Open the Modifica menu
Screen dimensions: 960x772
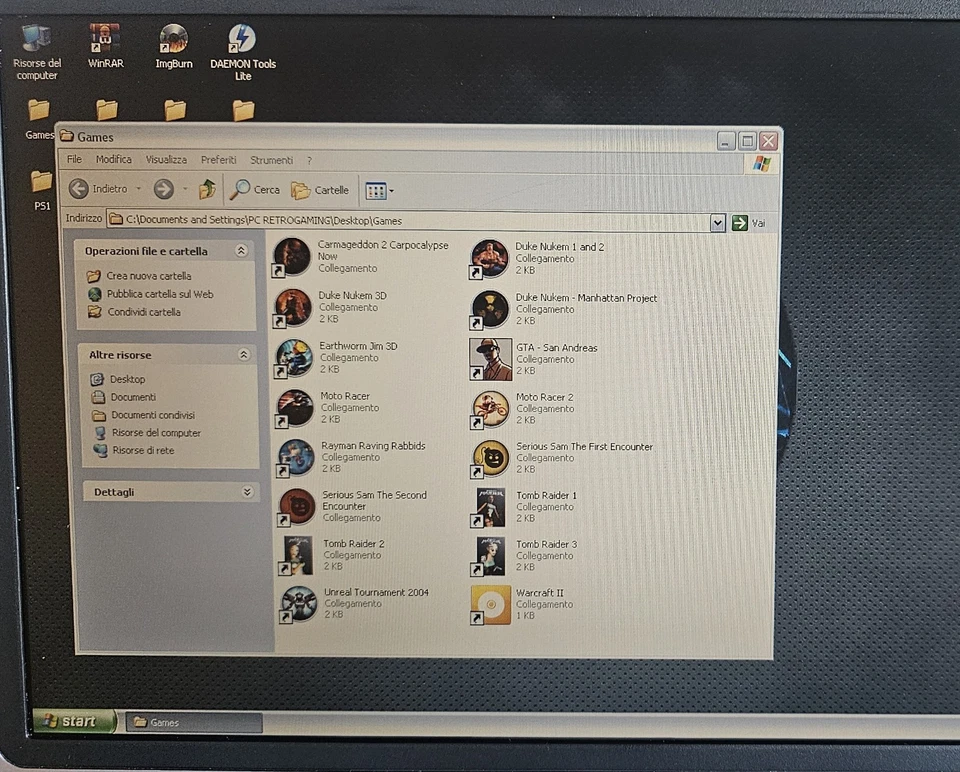pos(114,159)
